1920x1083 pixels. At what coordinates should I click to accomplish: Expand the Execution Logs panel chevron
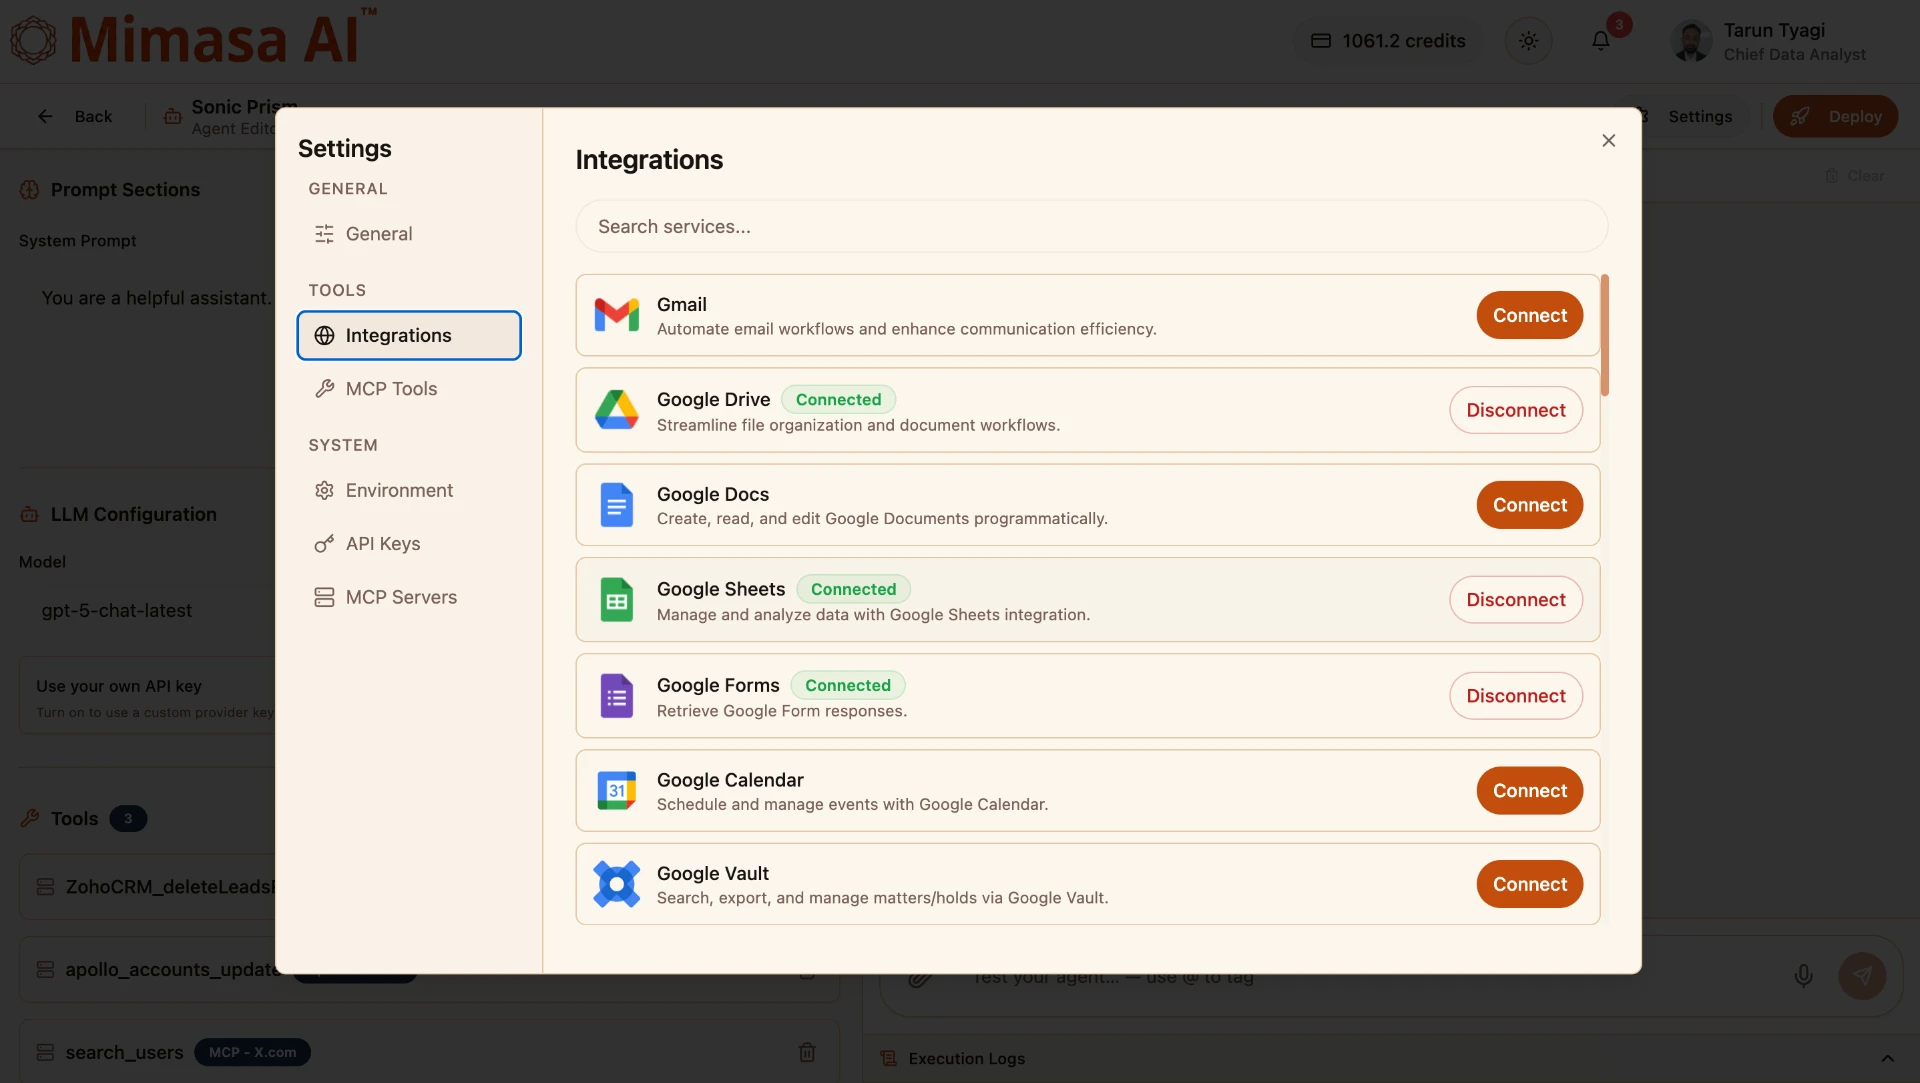[x=1887, y=1058]
